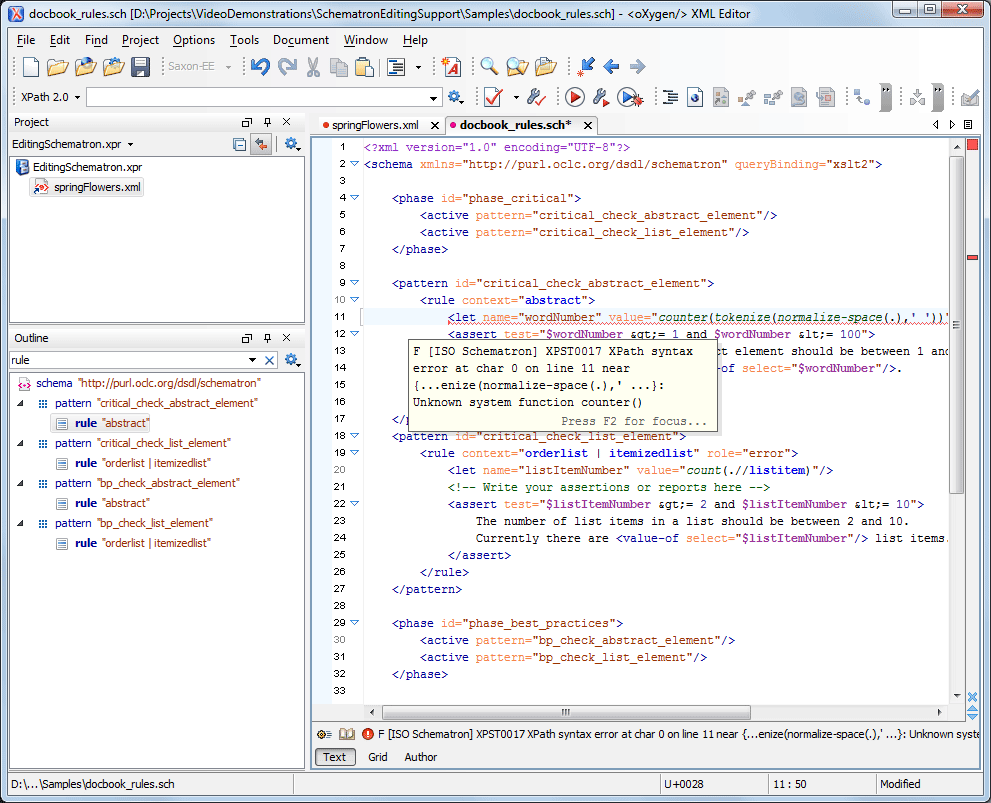This screenshot has width=991, height=803.
Task: Click the Open file folder icon
Action: pyautogui.click(x=58, y=66)
